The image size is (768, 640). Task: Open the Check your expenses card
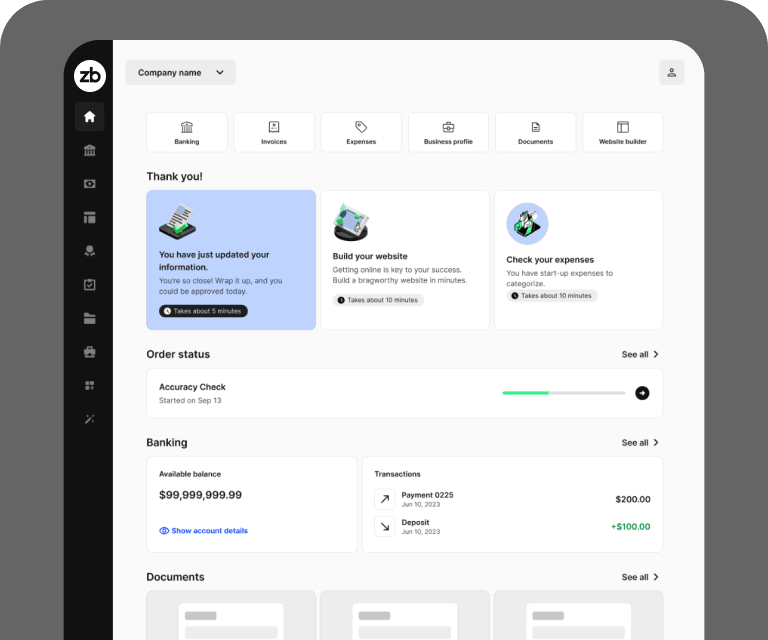pos(578,260)
